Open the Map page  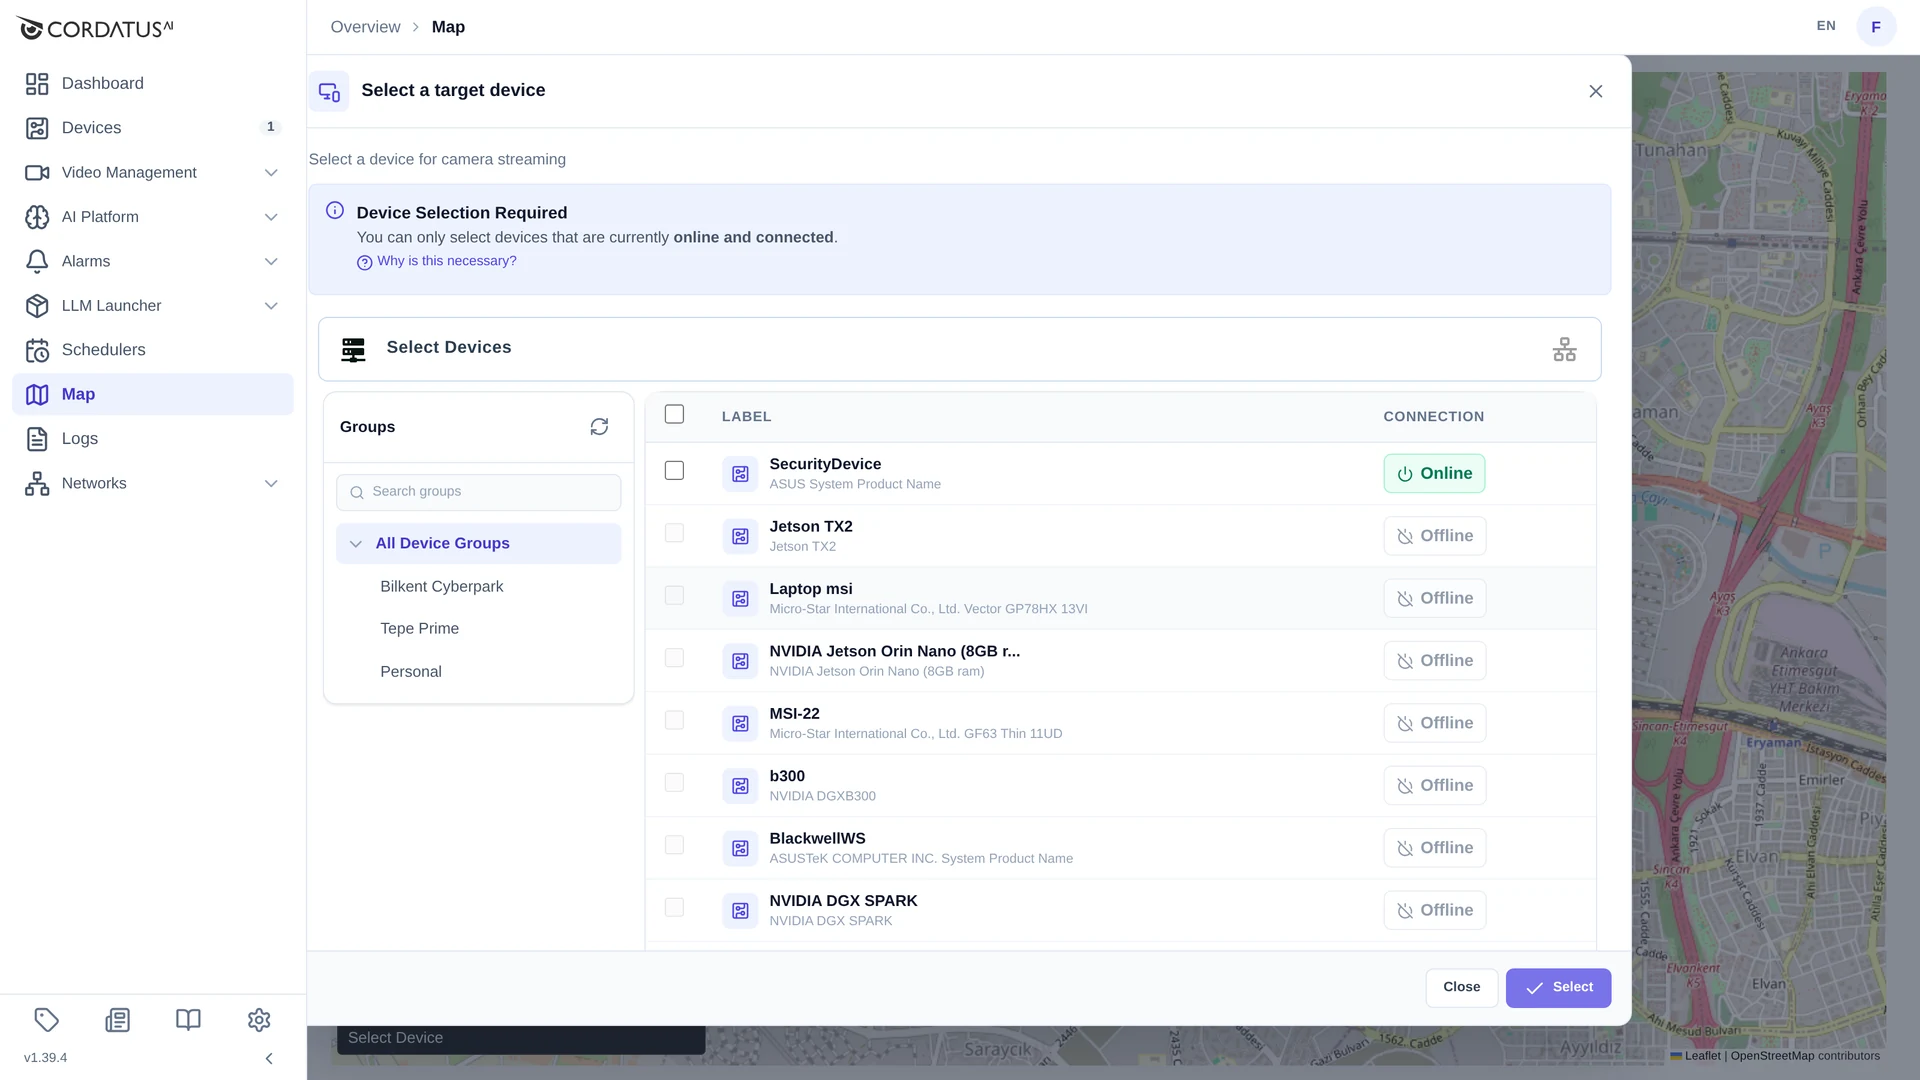(153, 395)
